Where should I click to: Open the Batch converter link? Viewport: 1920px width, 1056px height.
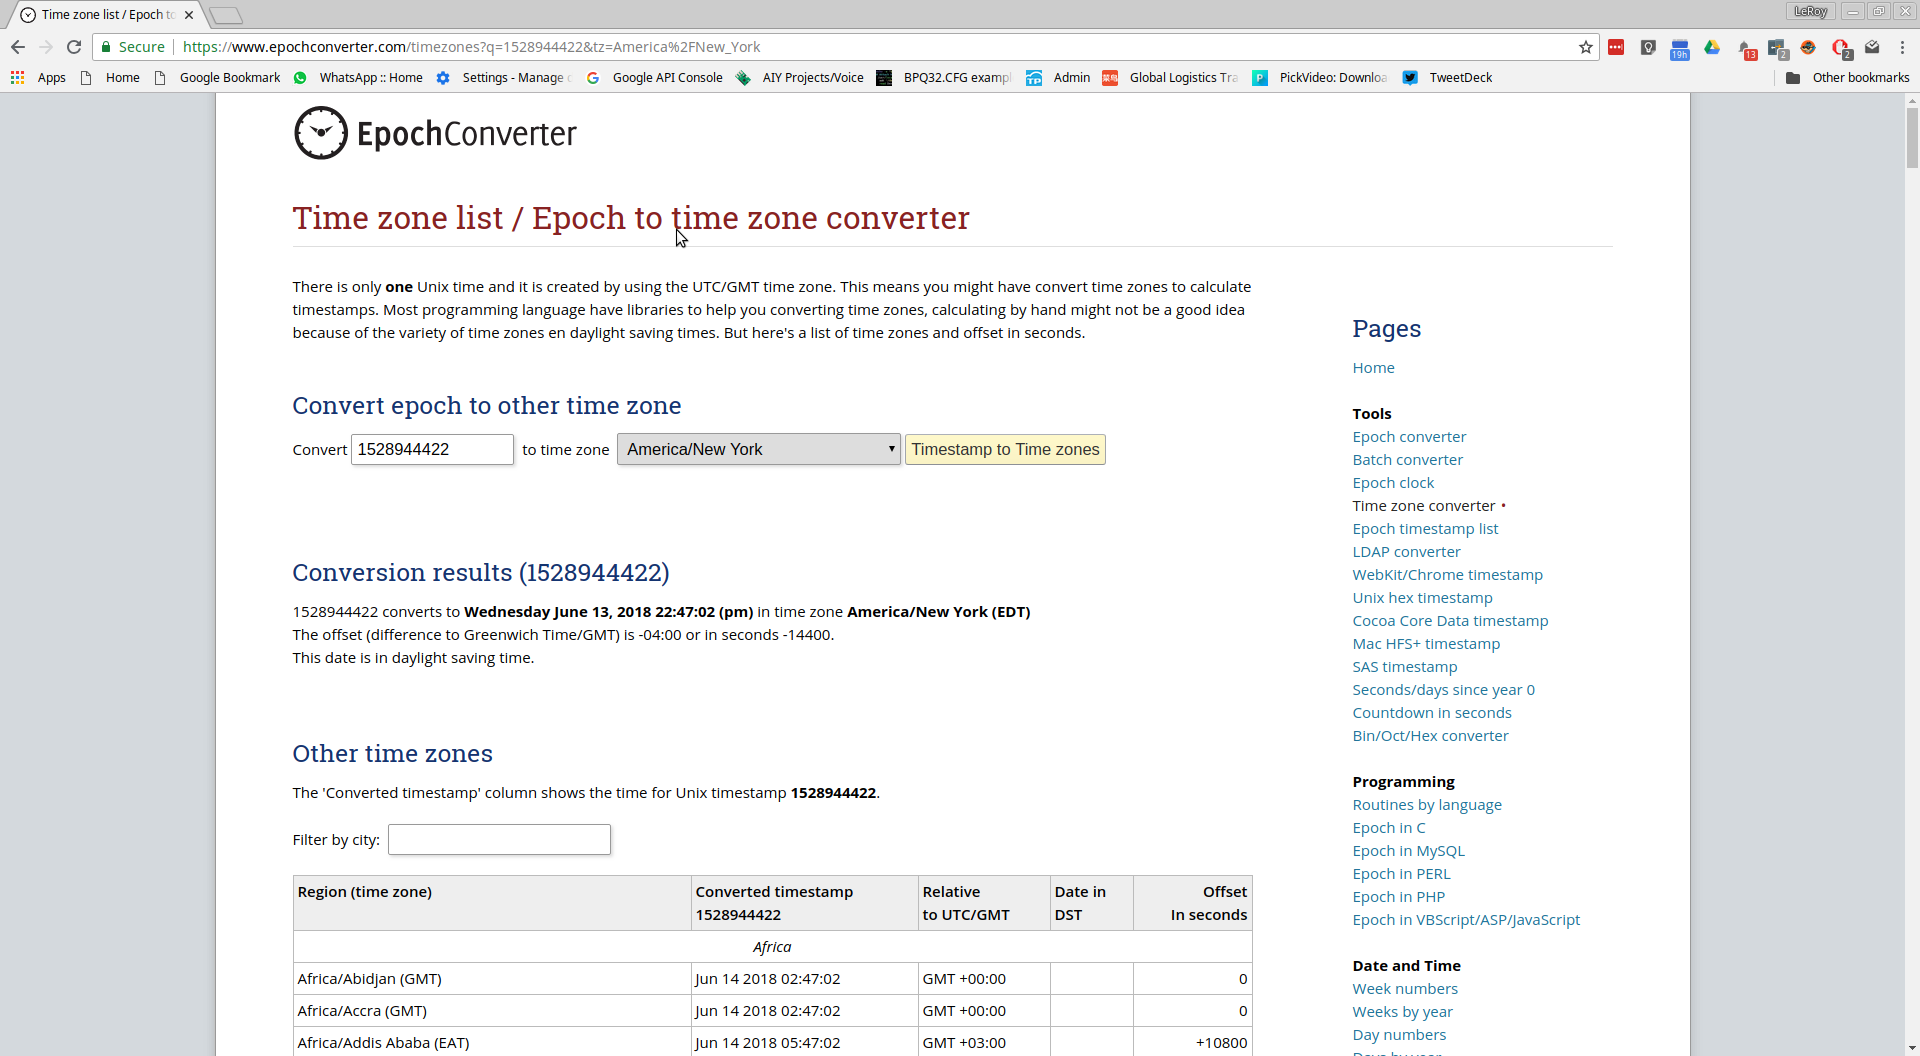coord(1407,460)
